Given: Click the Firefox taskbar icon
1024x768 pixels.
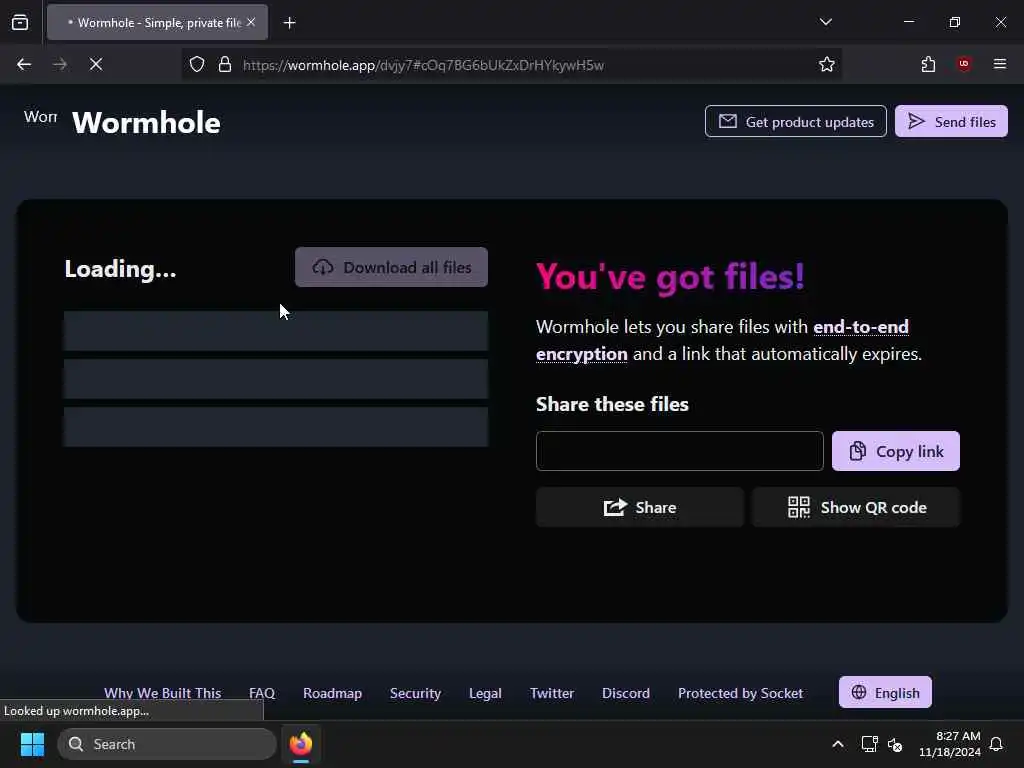Looking at the screenshot, I should coord(301,744).
